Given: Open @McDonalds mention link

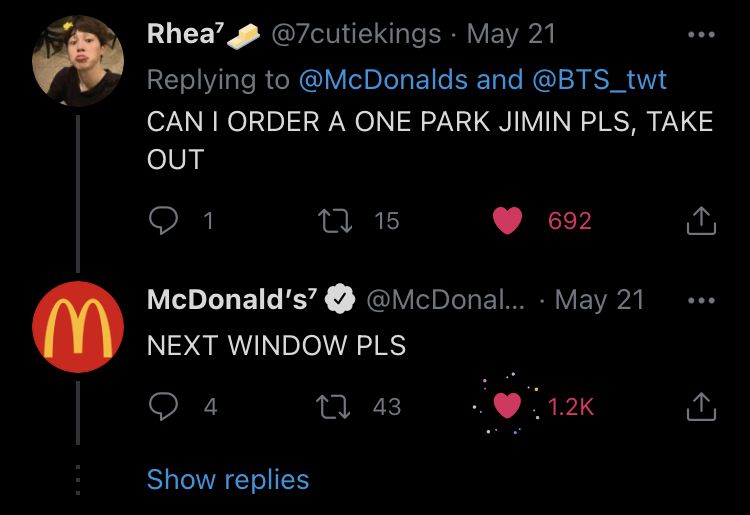Looking at the screenshot, I should click(383, 79).
